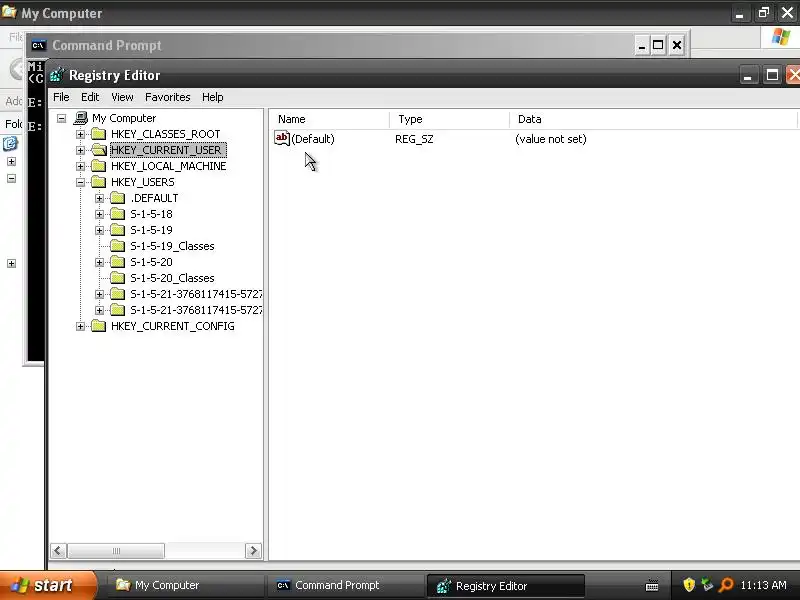Viewport: 800px width, 600px height.
Task: Open the View menu in Registry Editor
Action: click(122, 97)
